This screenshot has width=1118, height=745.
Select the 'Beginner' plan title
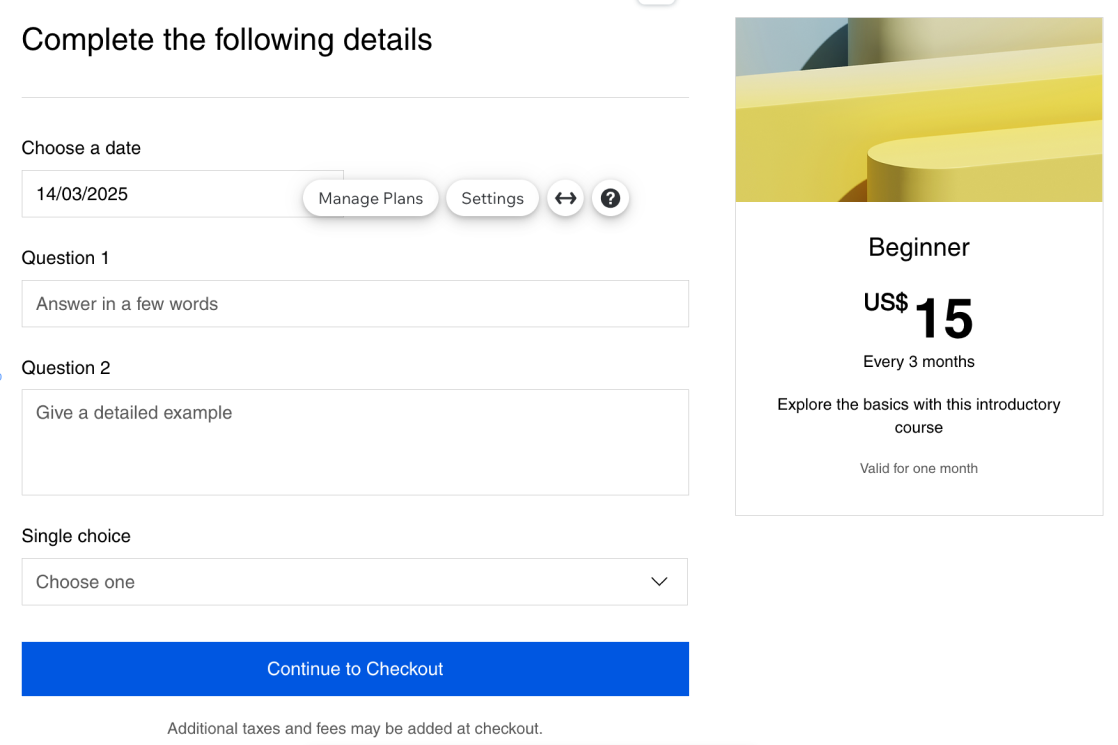918,247
